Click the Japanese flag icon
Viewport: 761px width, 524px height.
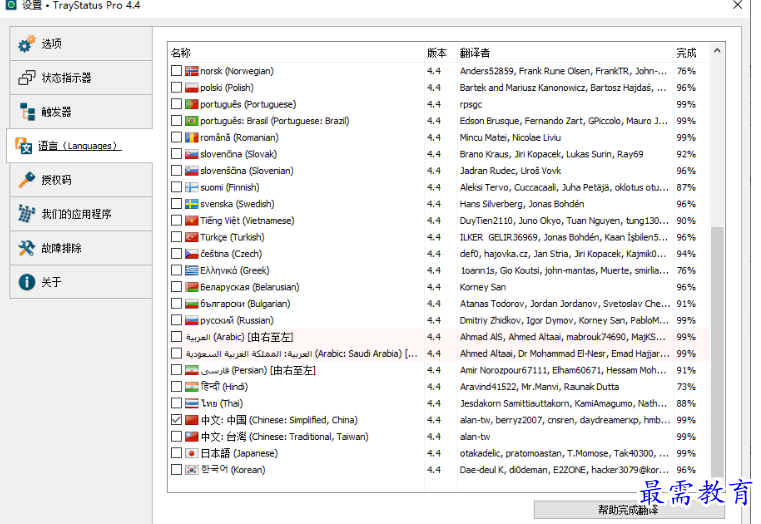[x=192, y=453]
